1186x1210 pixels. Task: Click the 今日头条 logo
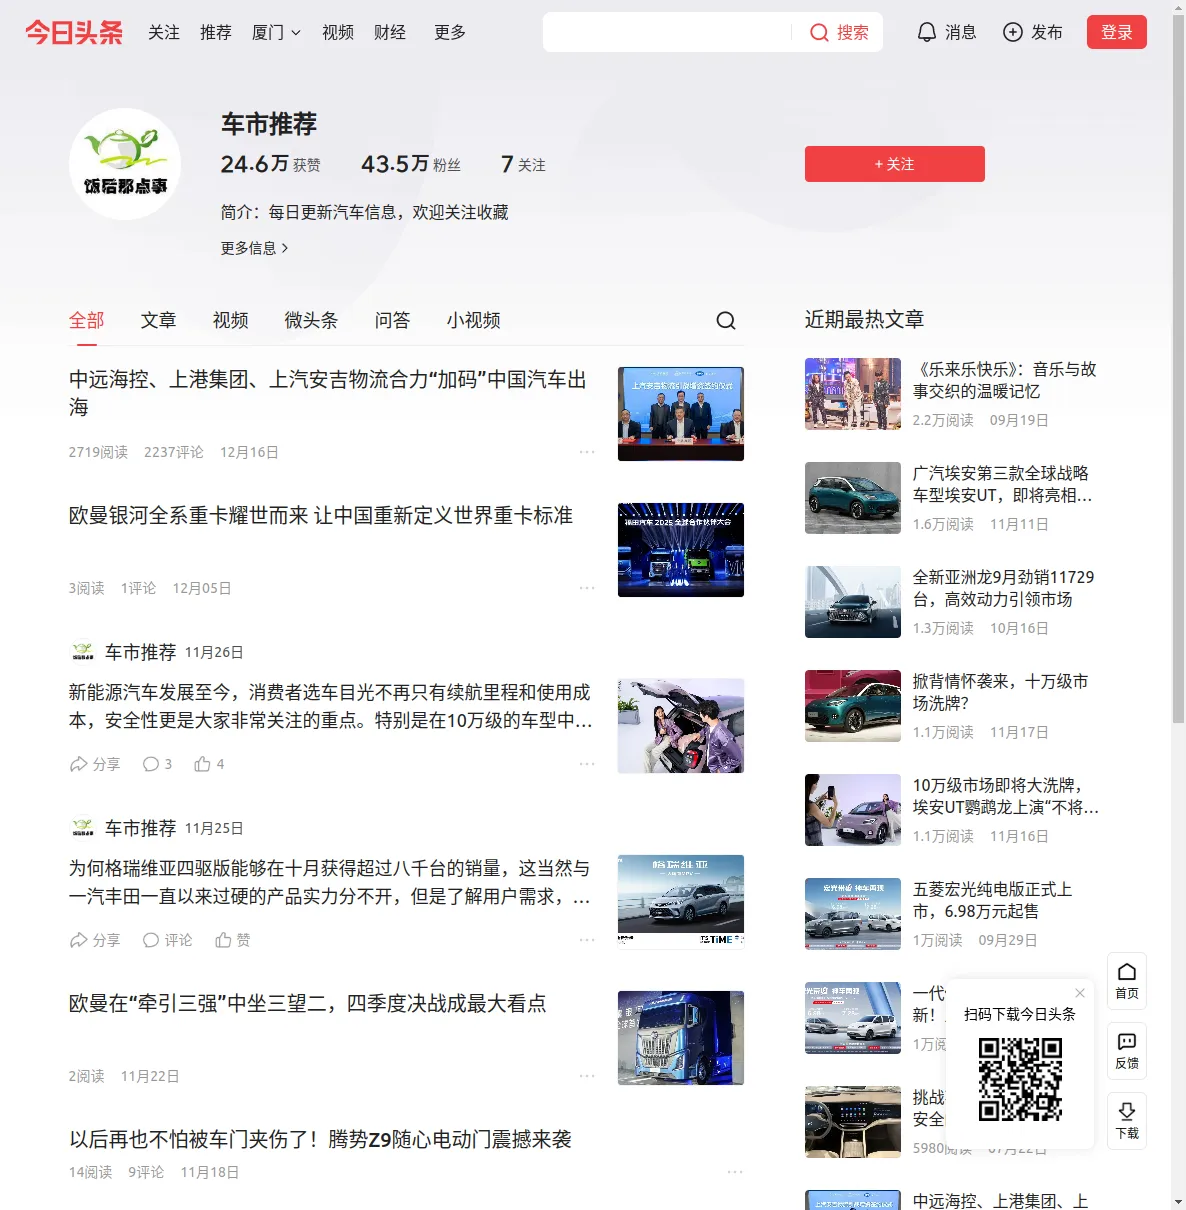coord(73,32)
